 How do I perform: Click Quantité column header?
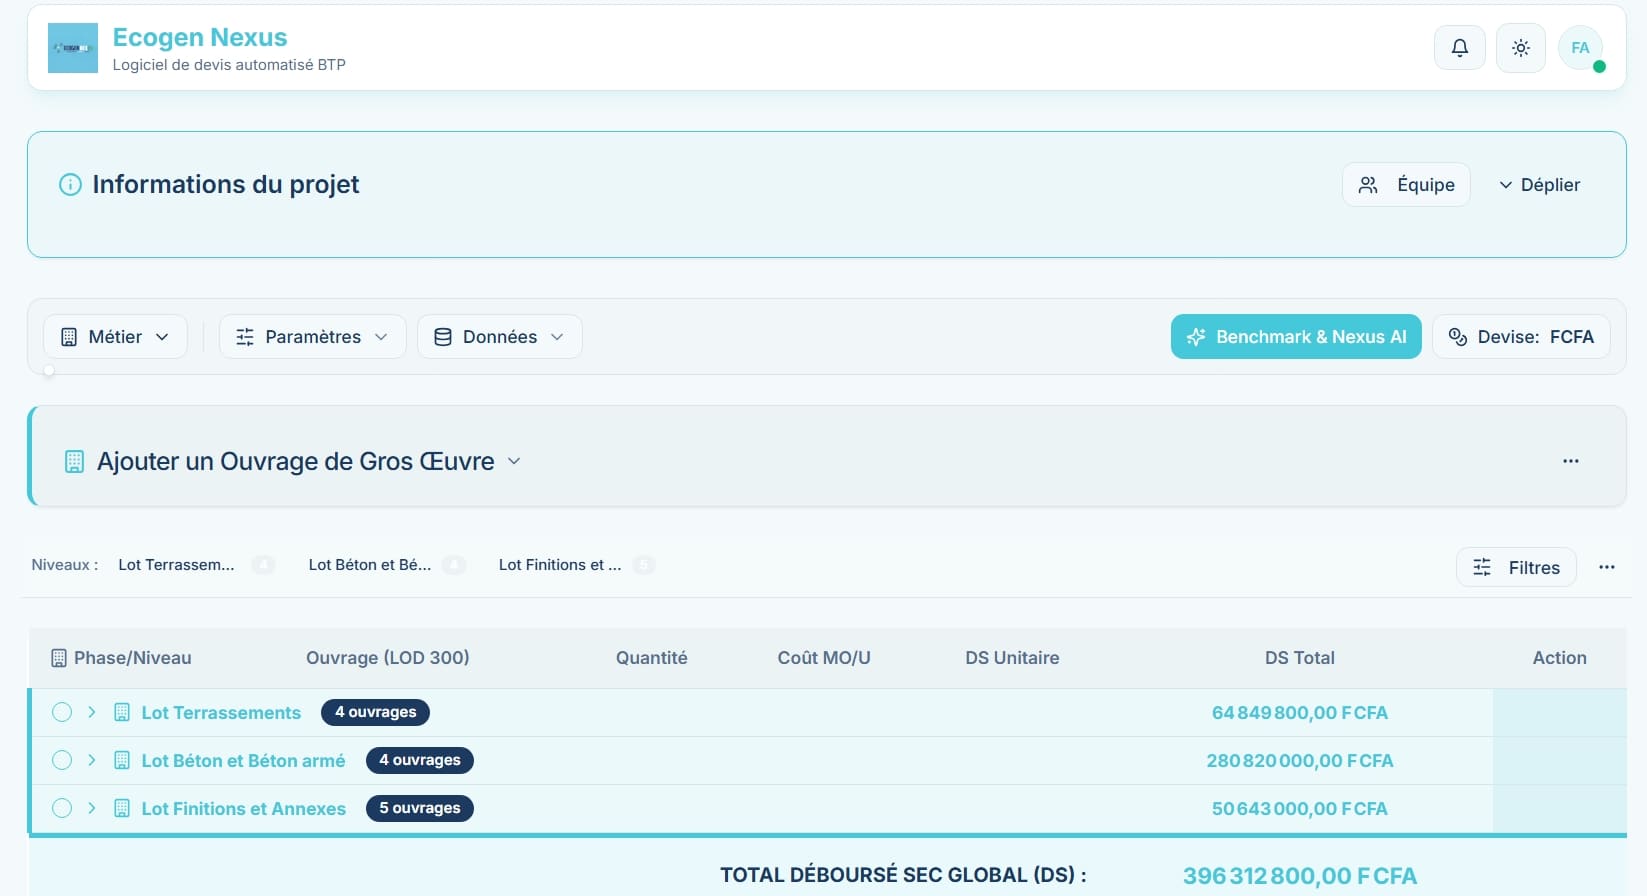[652, 658]
